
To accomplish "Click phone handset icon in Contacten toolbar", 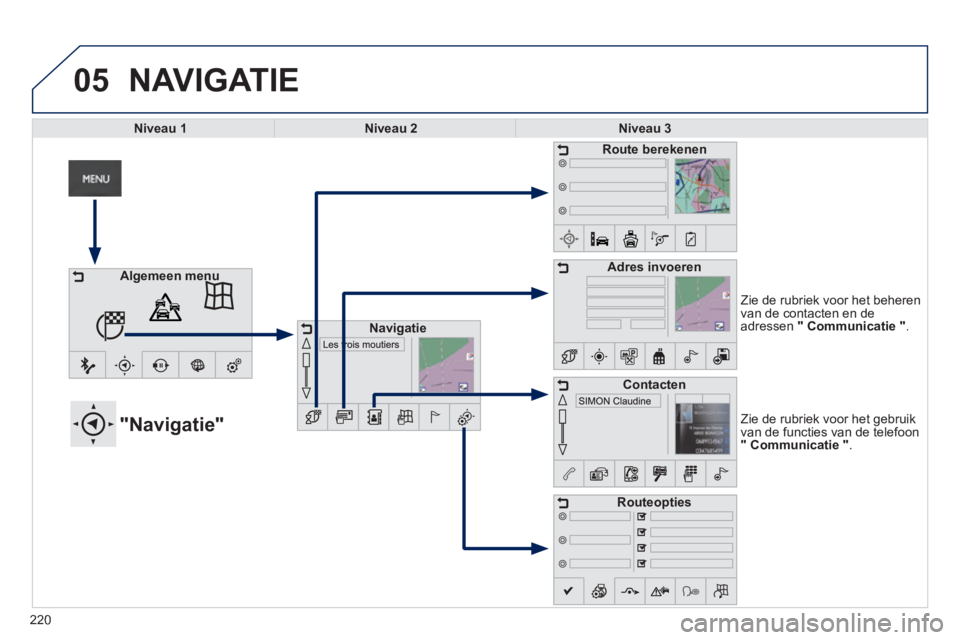I will pyautogui.click(x=569, y=474).
